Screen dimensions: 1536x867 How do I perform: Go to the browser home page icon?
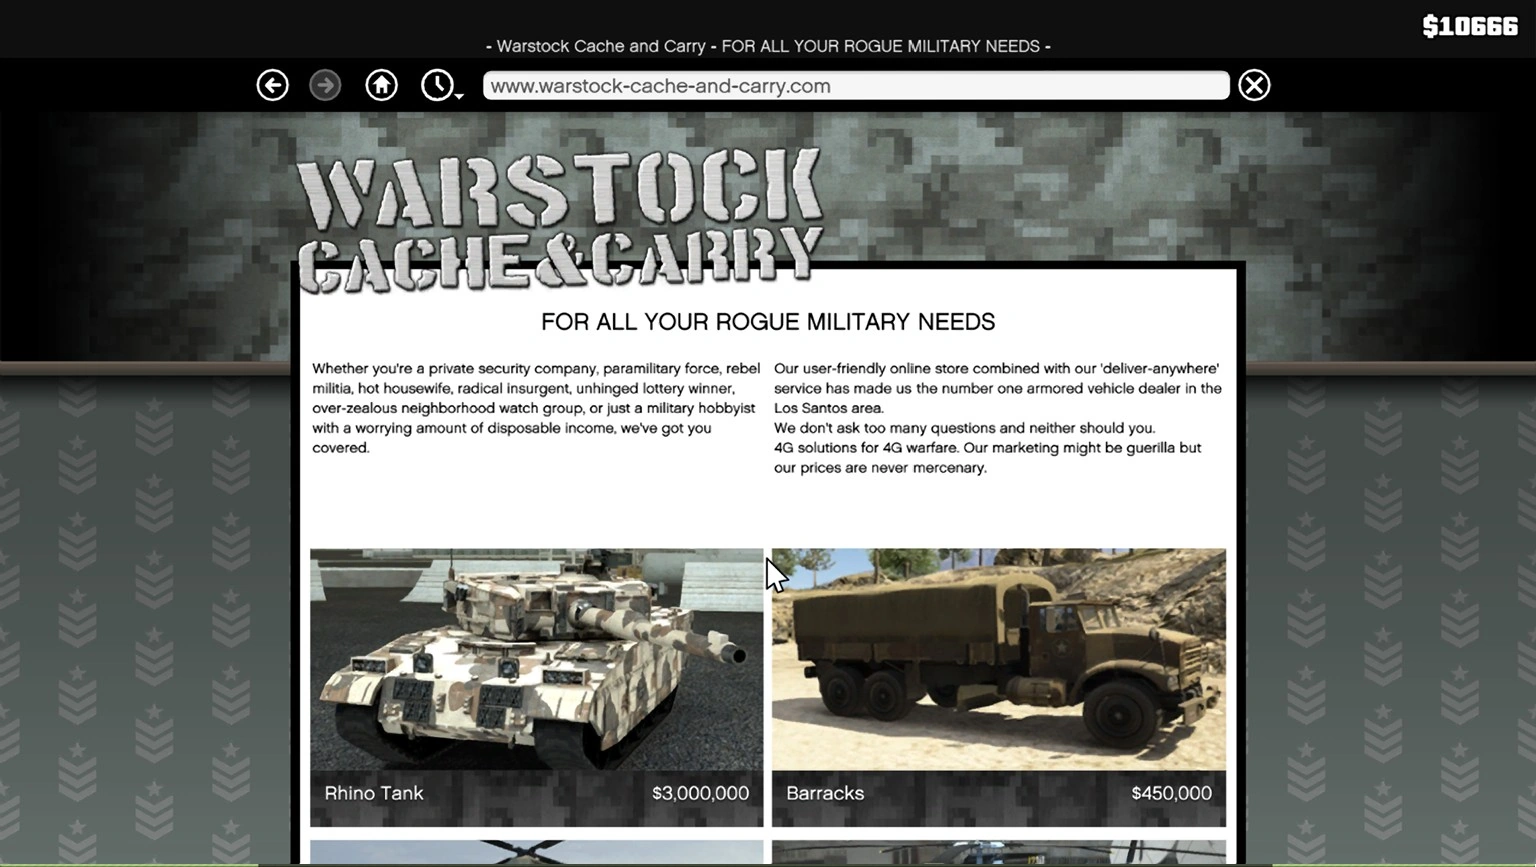coord(381,85)
